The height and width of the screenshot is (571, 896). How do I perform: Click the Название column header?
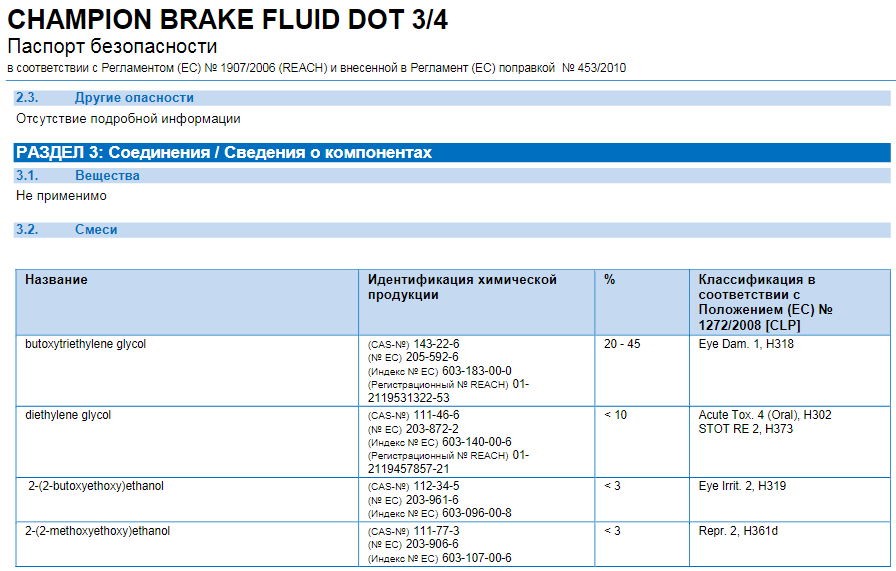tap(187, 302)
